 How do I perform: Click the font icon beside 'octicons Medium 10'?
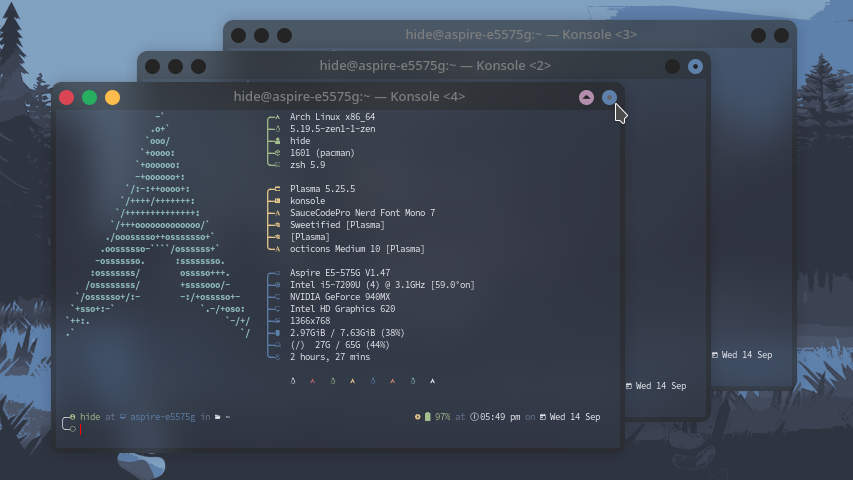pyautogui.click(x=277, y=249)
